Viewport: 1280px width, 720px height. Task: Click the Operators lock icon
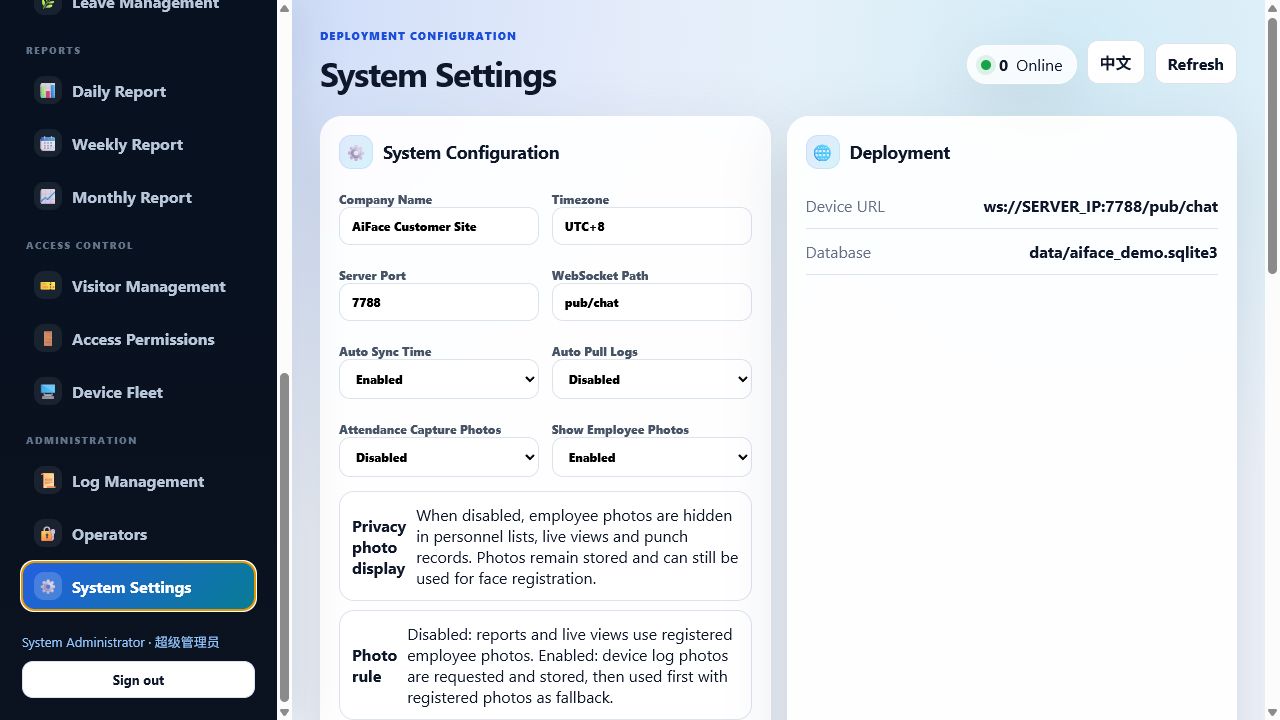coord(48,534)
